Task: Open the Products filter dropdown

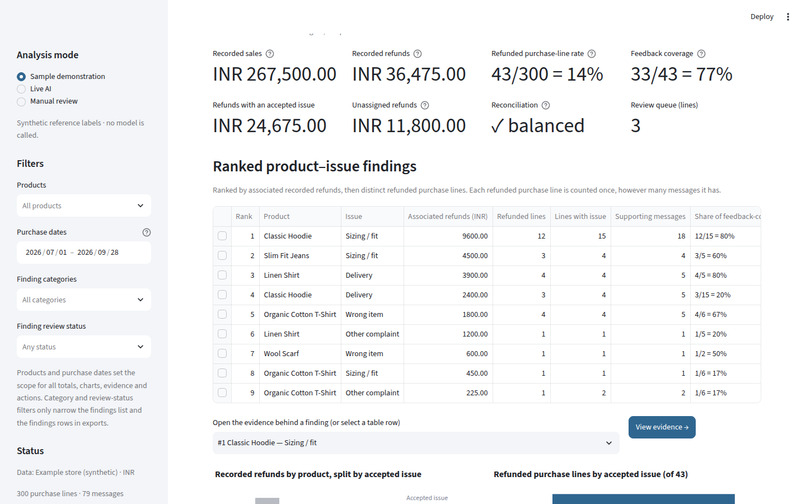Action: point(84,206)
